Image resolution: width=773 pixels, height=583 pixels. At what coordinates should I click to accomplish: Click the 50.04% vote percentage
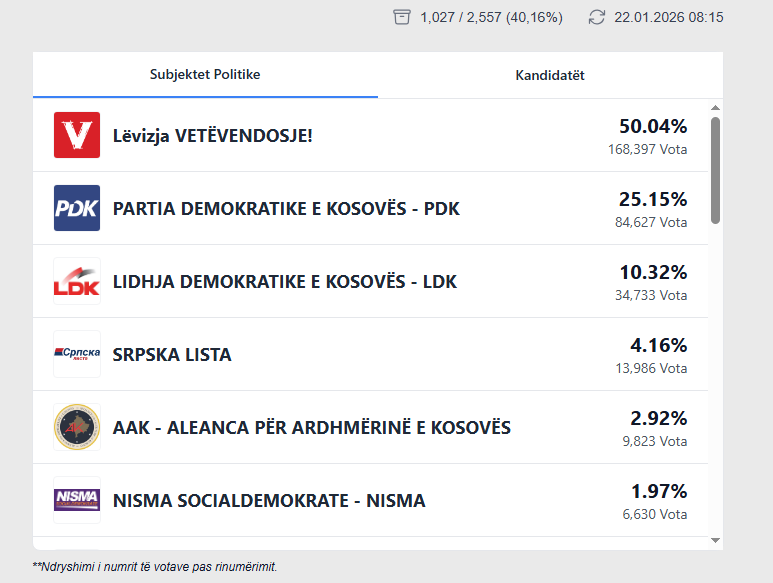click(x=653, y=127)
